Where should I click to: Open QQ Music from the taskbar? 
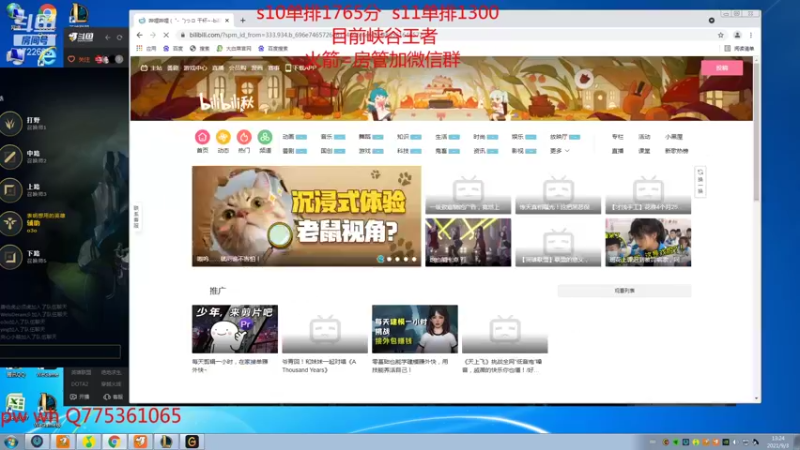89,441
